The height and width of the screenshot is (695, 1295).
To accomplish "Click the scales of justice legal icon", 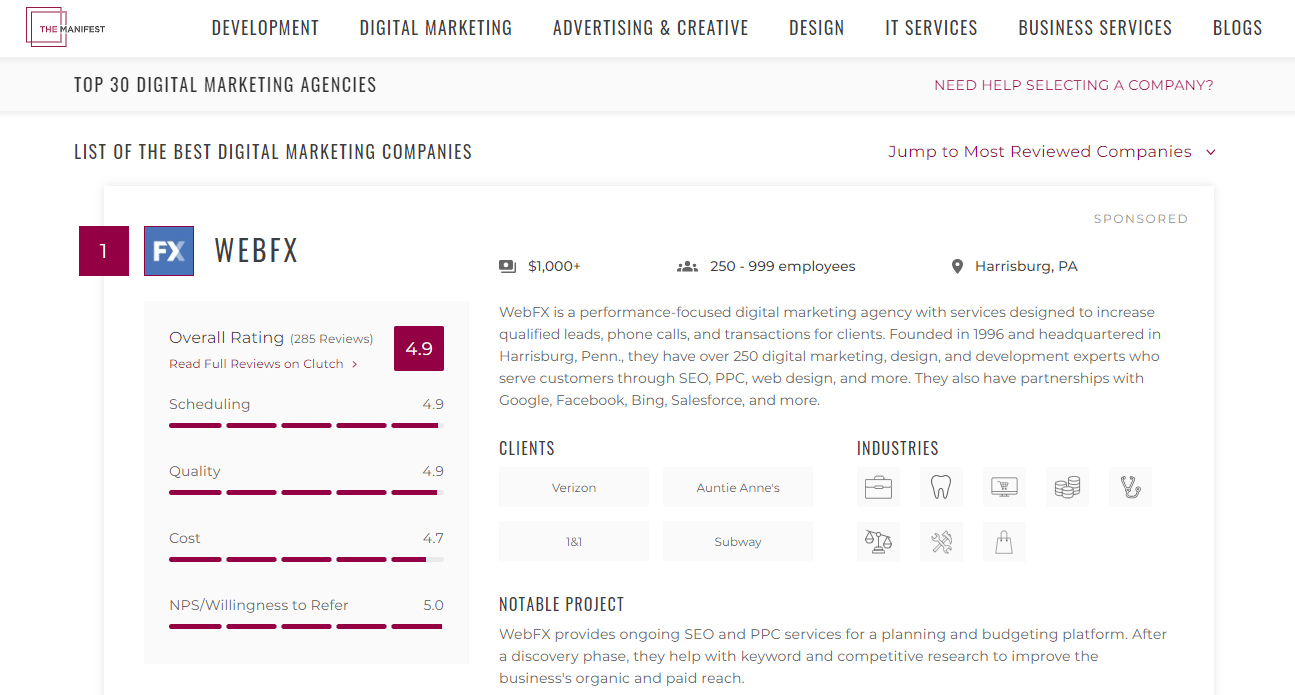I will 878,542.
